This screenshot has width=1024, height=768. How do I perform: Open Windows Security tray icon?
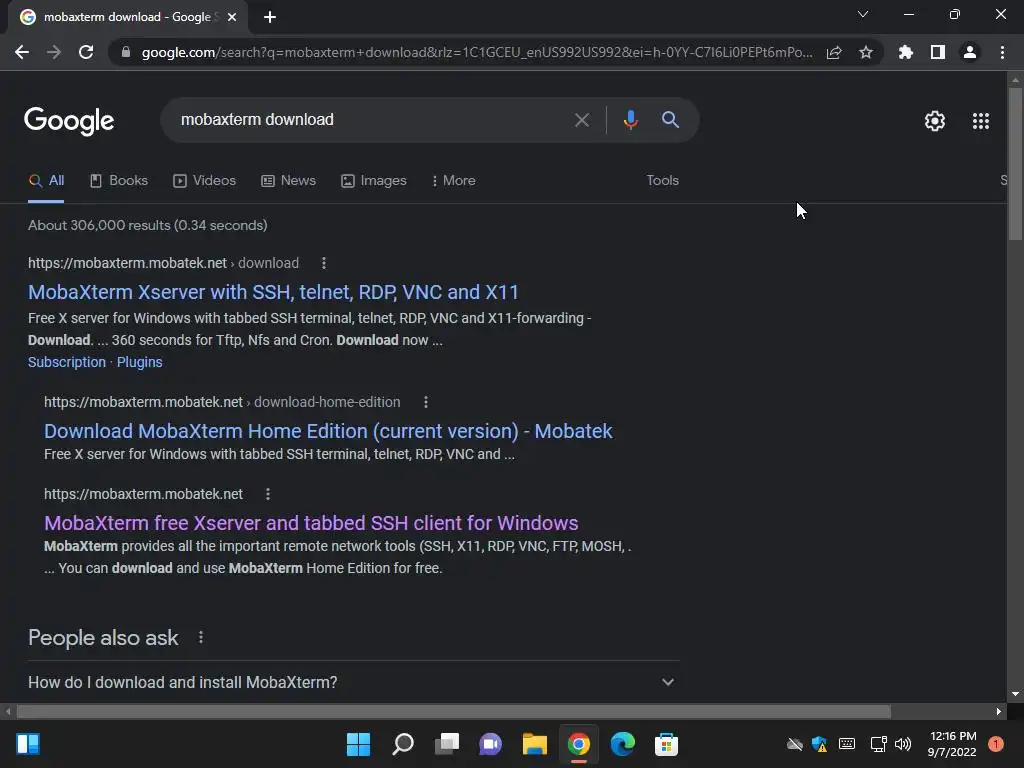point(820,744)
